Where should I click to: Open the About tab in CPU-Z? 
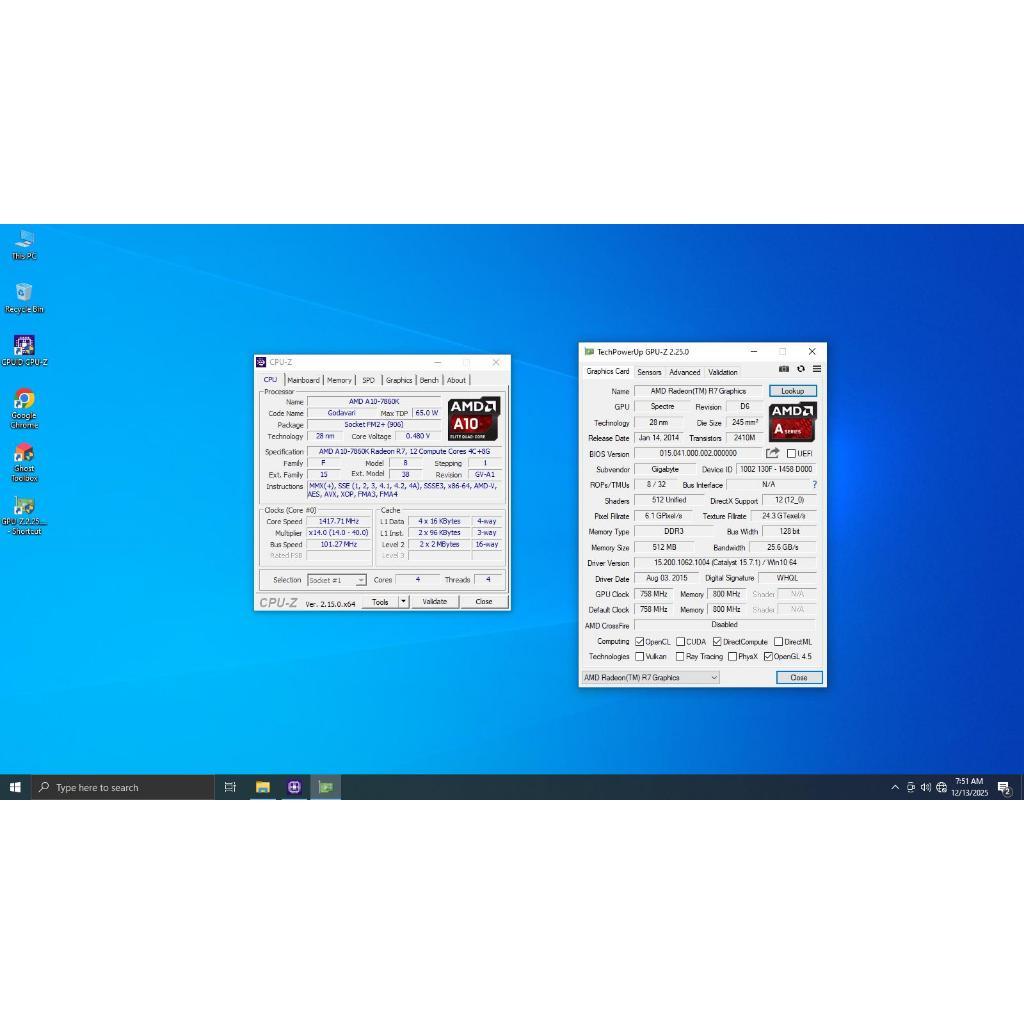(456, 380)
